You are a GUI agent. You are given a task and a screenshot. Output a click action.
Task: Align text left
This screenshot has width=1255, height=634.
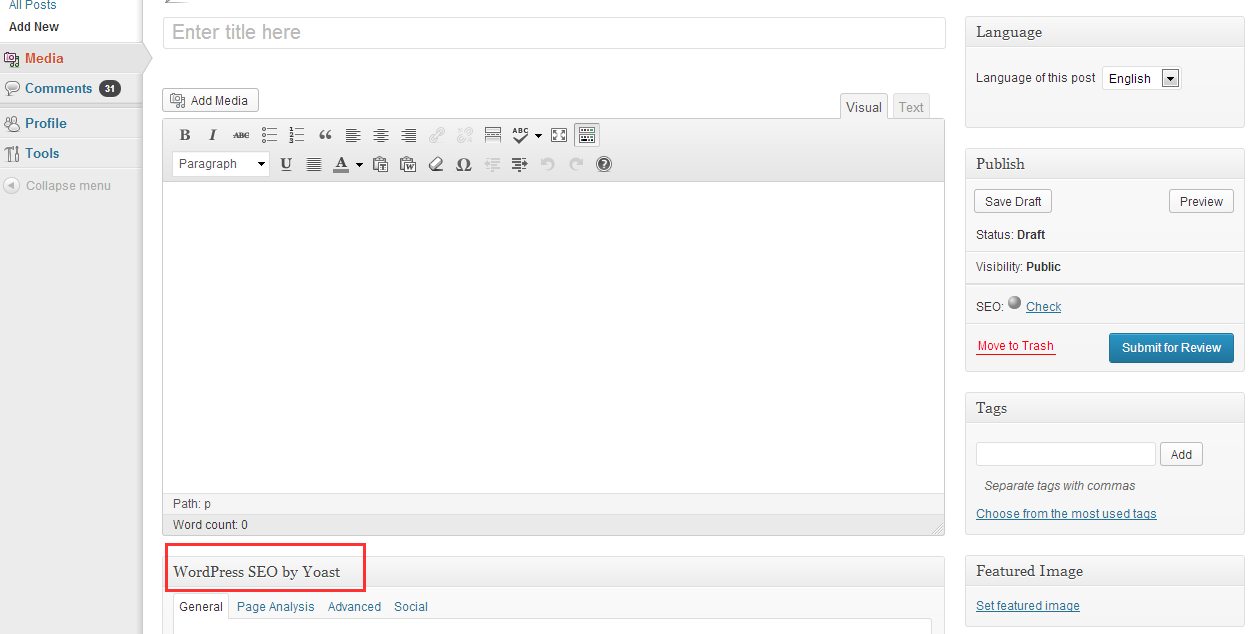(353, 135)
